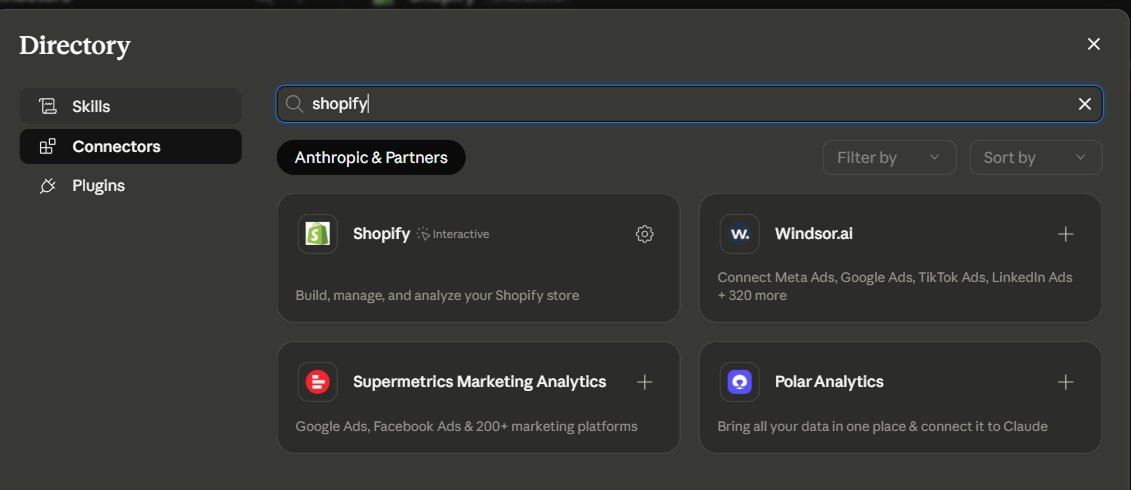The width and height of the screenshot is (1131, 490).
Task: Expand the Filter by dropdown
Action: [x=889, y=157]
